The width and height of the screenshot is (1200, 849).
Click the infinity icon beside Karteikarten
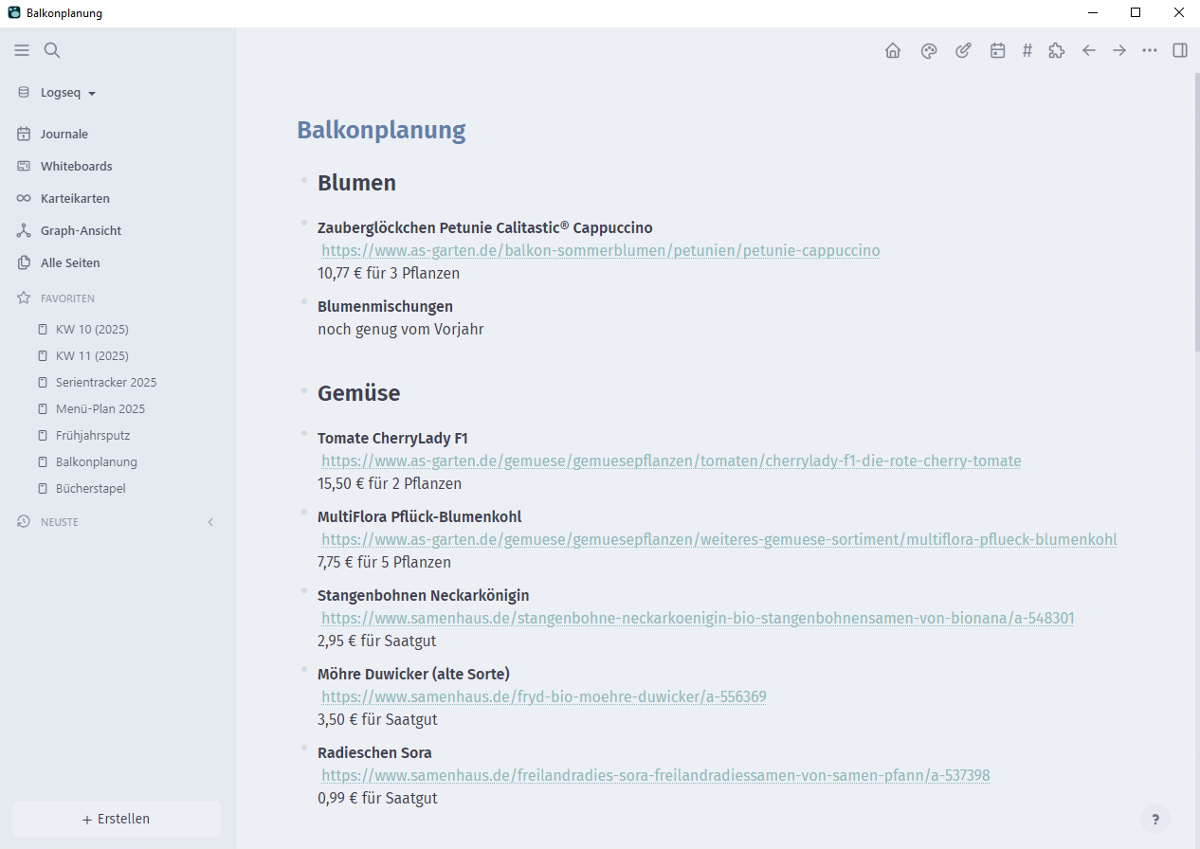click(x=24, y=198)
